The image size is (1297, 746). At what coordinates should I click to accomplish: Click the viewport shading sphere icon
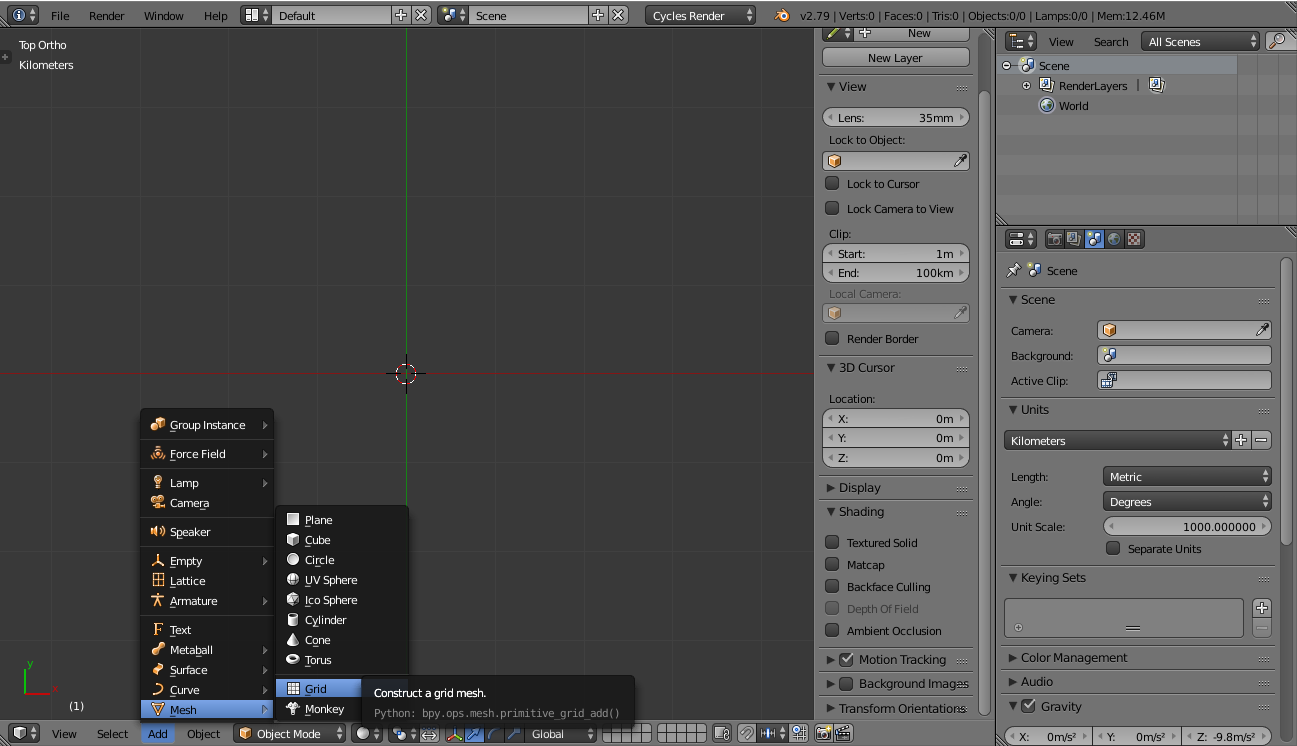[x=367, y=733]
